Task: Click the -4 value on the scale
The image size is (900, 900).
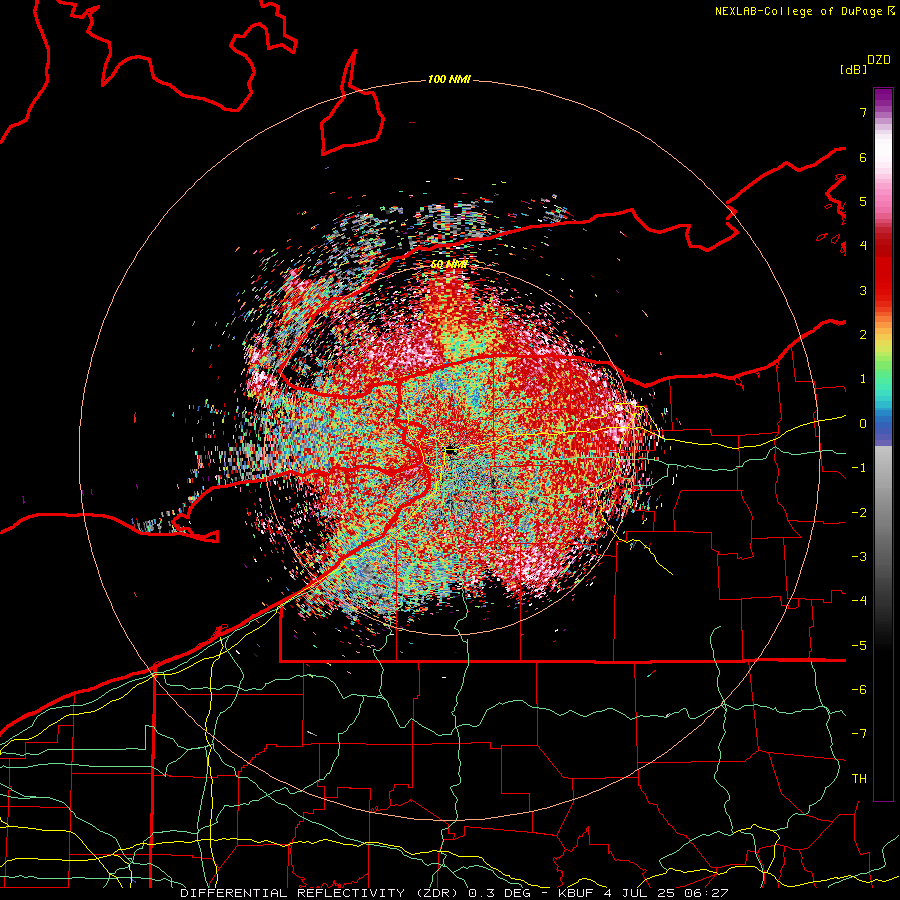Action: point(859,601)
